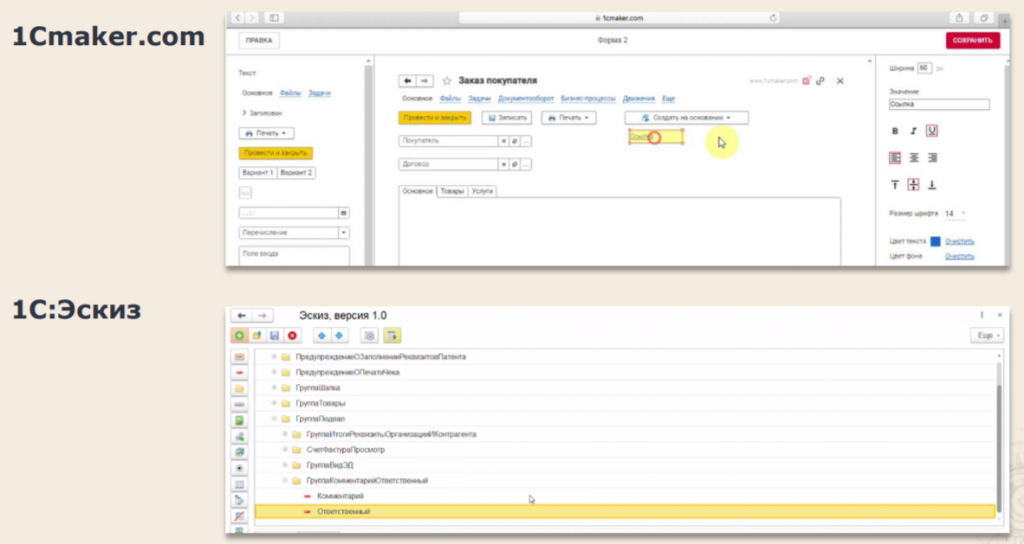
Task: Toggle underline formatting in properties panel
Action: point(932,131)
